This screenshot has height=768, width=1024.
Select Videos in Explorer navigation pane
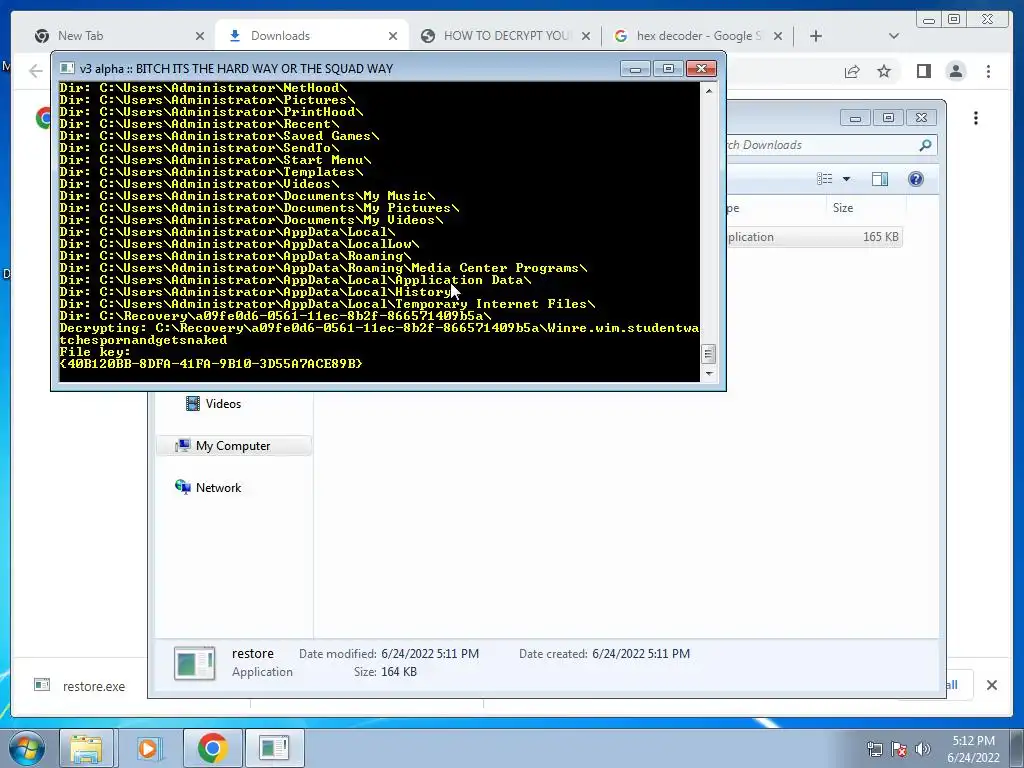(214, 404)
